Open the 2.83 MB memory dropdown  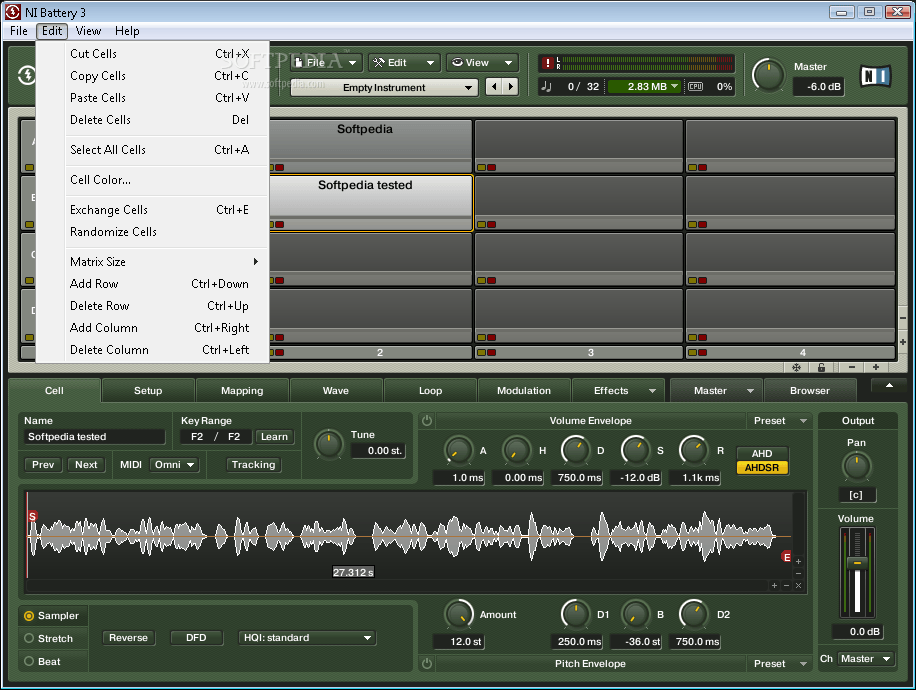tap(645, 86)
